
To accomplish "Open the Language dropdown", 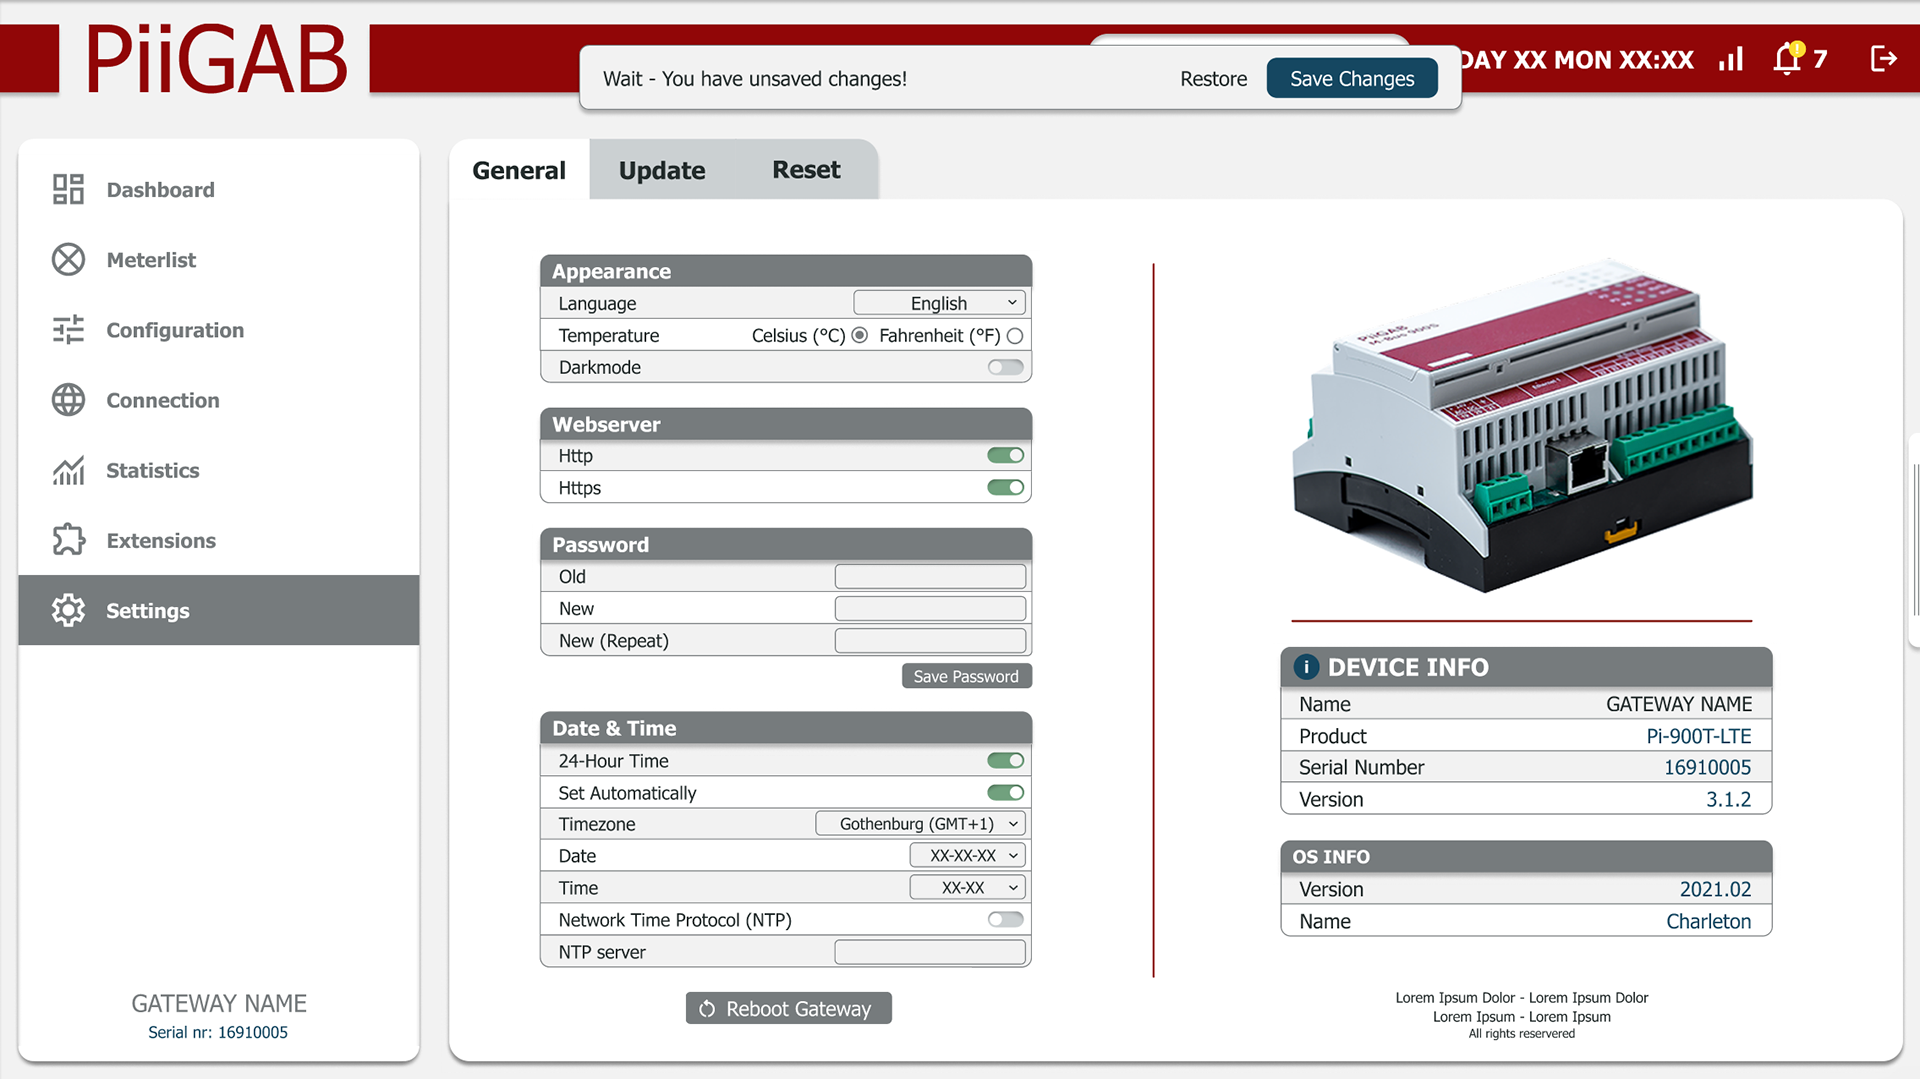I will point(939,303).
